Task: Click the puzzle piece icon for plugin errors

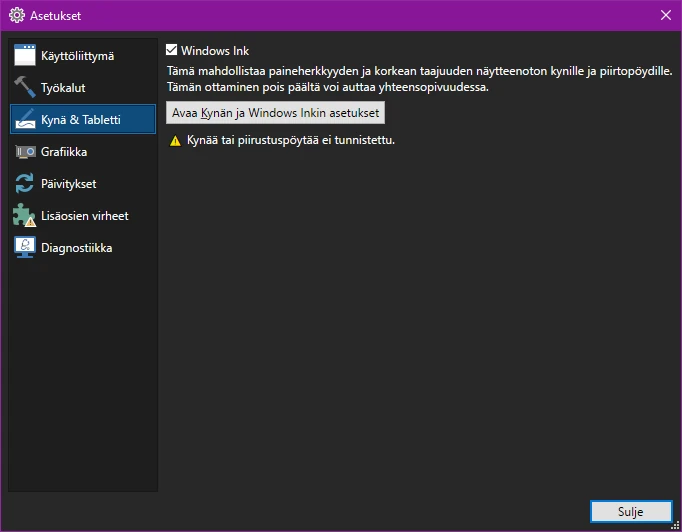Action: pos(25,216)
